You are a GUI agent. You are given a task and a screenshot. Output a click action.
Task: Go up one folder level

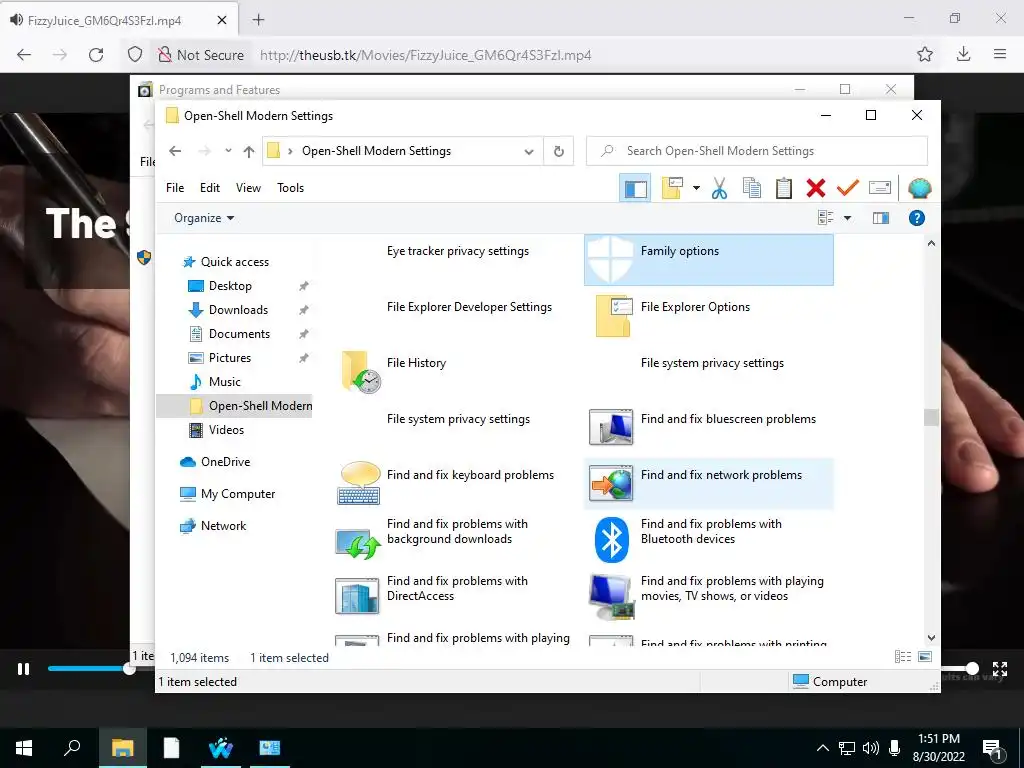point(249,152)
